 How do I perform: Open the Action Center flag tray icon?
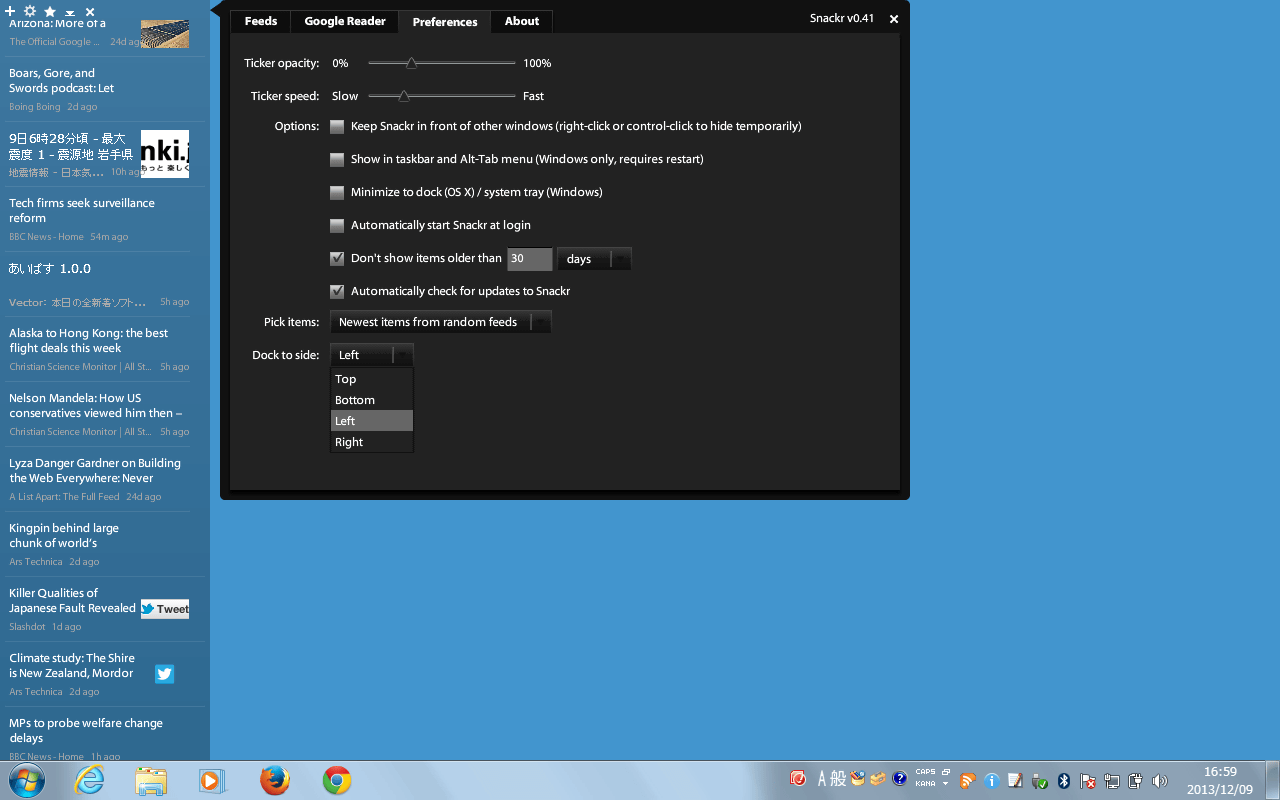pos(1088,781)
